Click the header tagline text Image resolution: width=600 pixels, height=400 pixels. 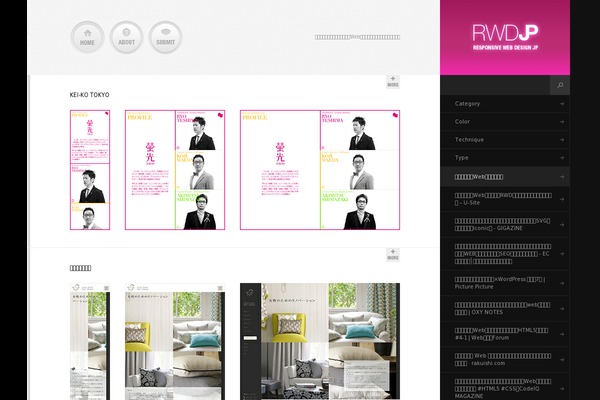pyautogui.click(x=357, y=37)
